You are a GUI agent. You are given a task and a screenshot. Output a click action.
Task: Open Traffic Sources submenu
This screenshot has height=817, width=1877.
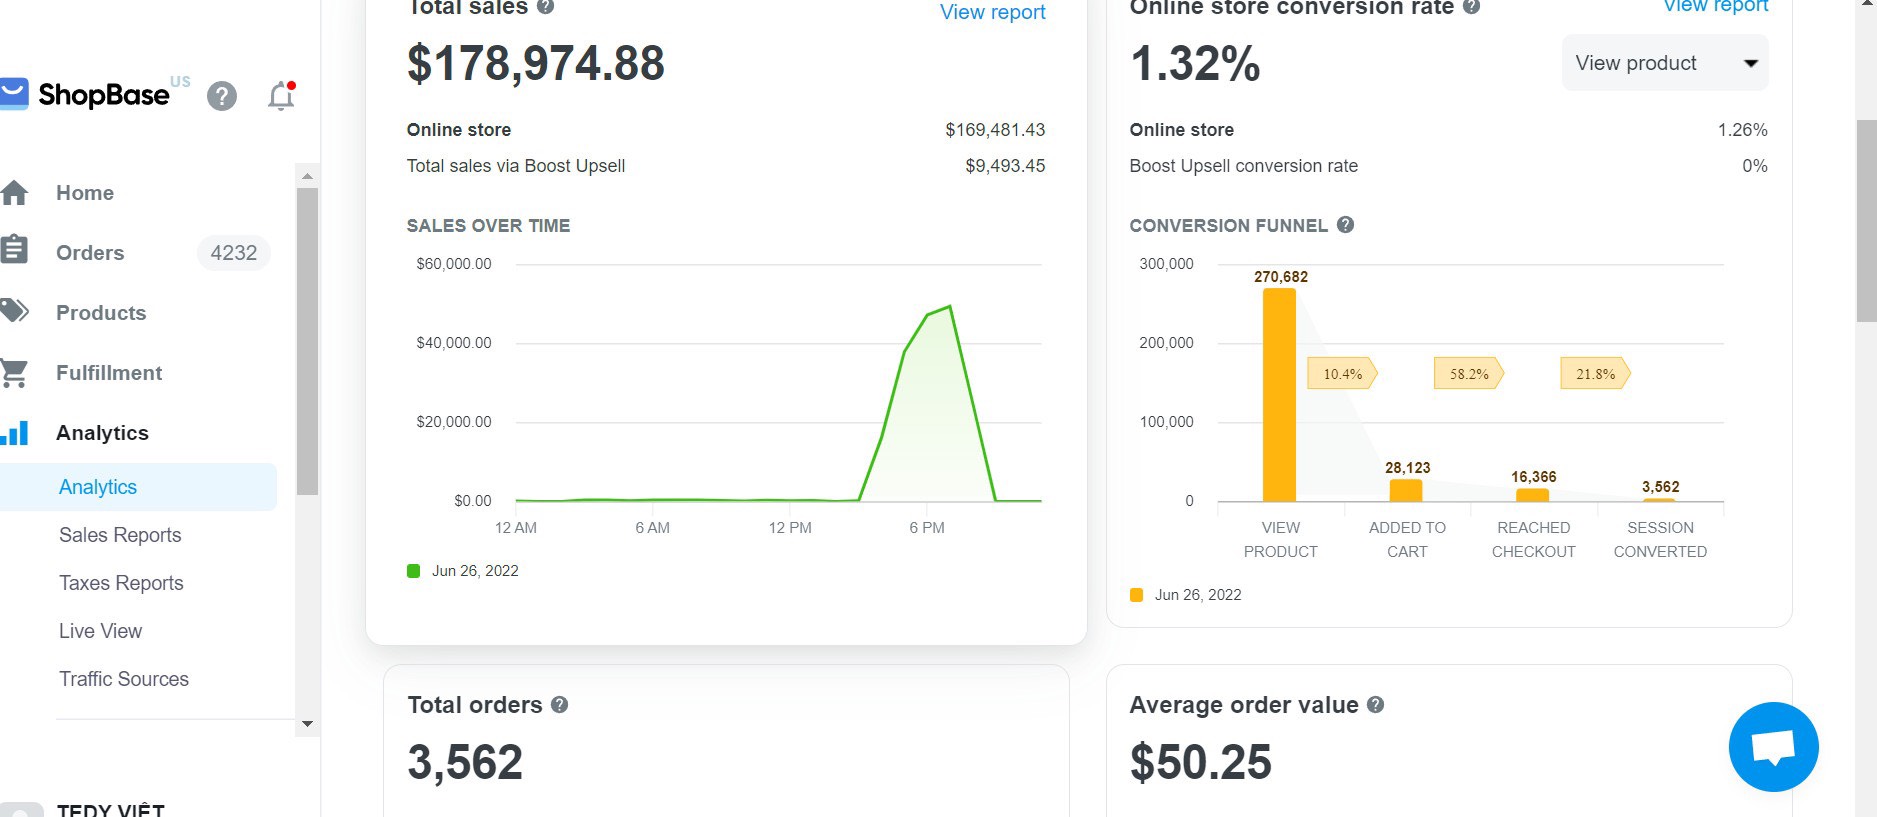(x=124, y=679)
